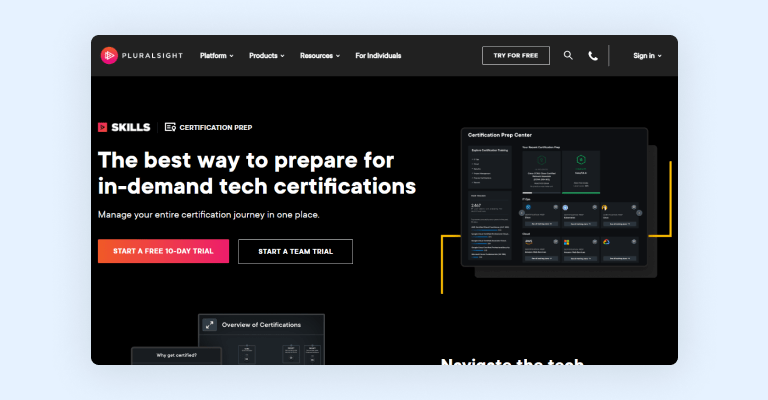The width and height of the screenshot is (768, 400).
Task: Click the AWS logo in Certification Prep Center
Action: (528, 242)
